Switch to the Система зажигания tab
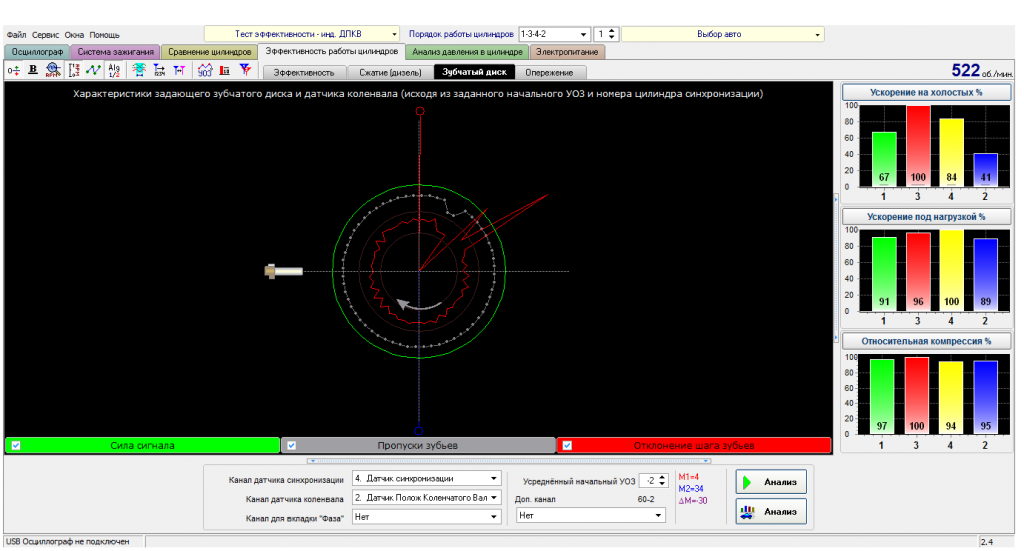This screenshot has width=1024, height=551. coord(116,52)
